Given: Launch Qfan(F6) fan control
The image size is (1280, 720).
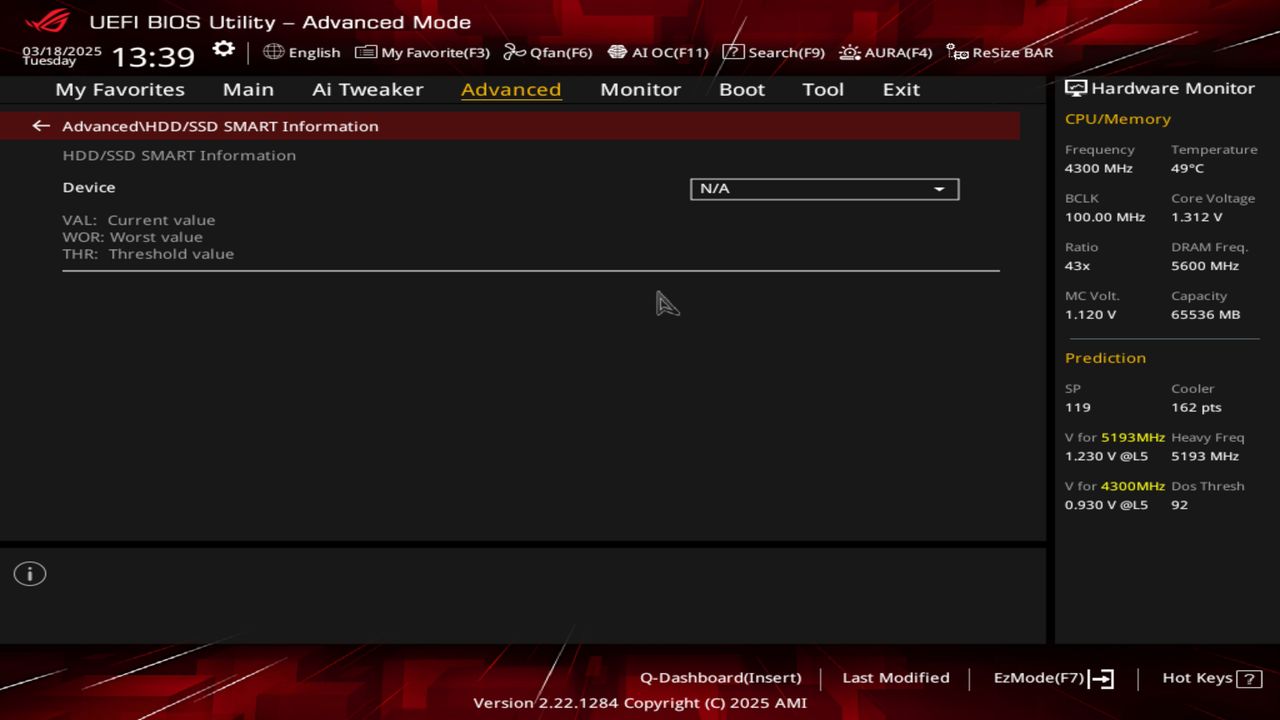Looking at the screenshot, I should [548, 52].
